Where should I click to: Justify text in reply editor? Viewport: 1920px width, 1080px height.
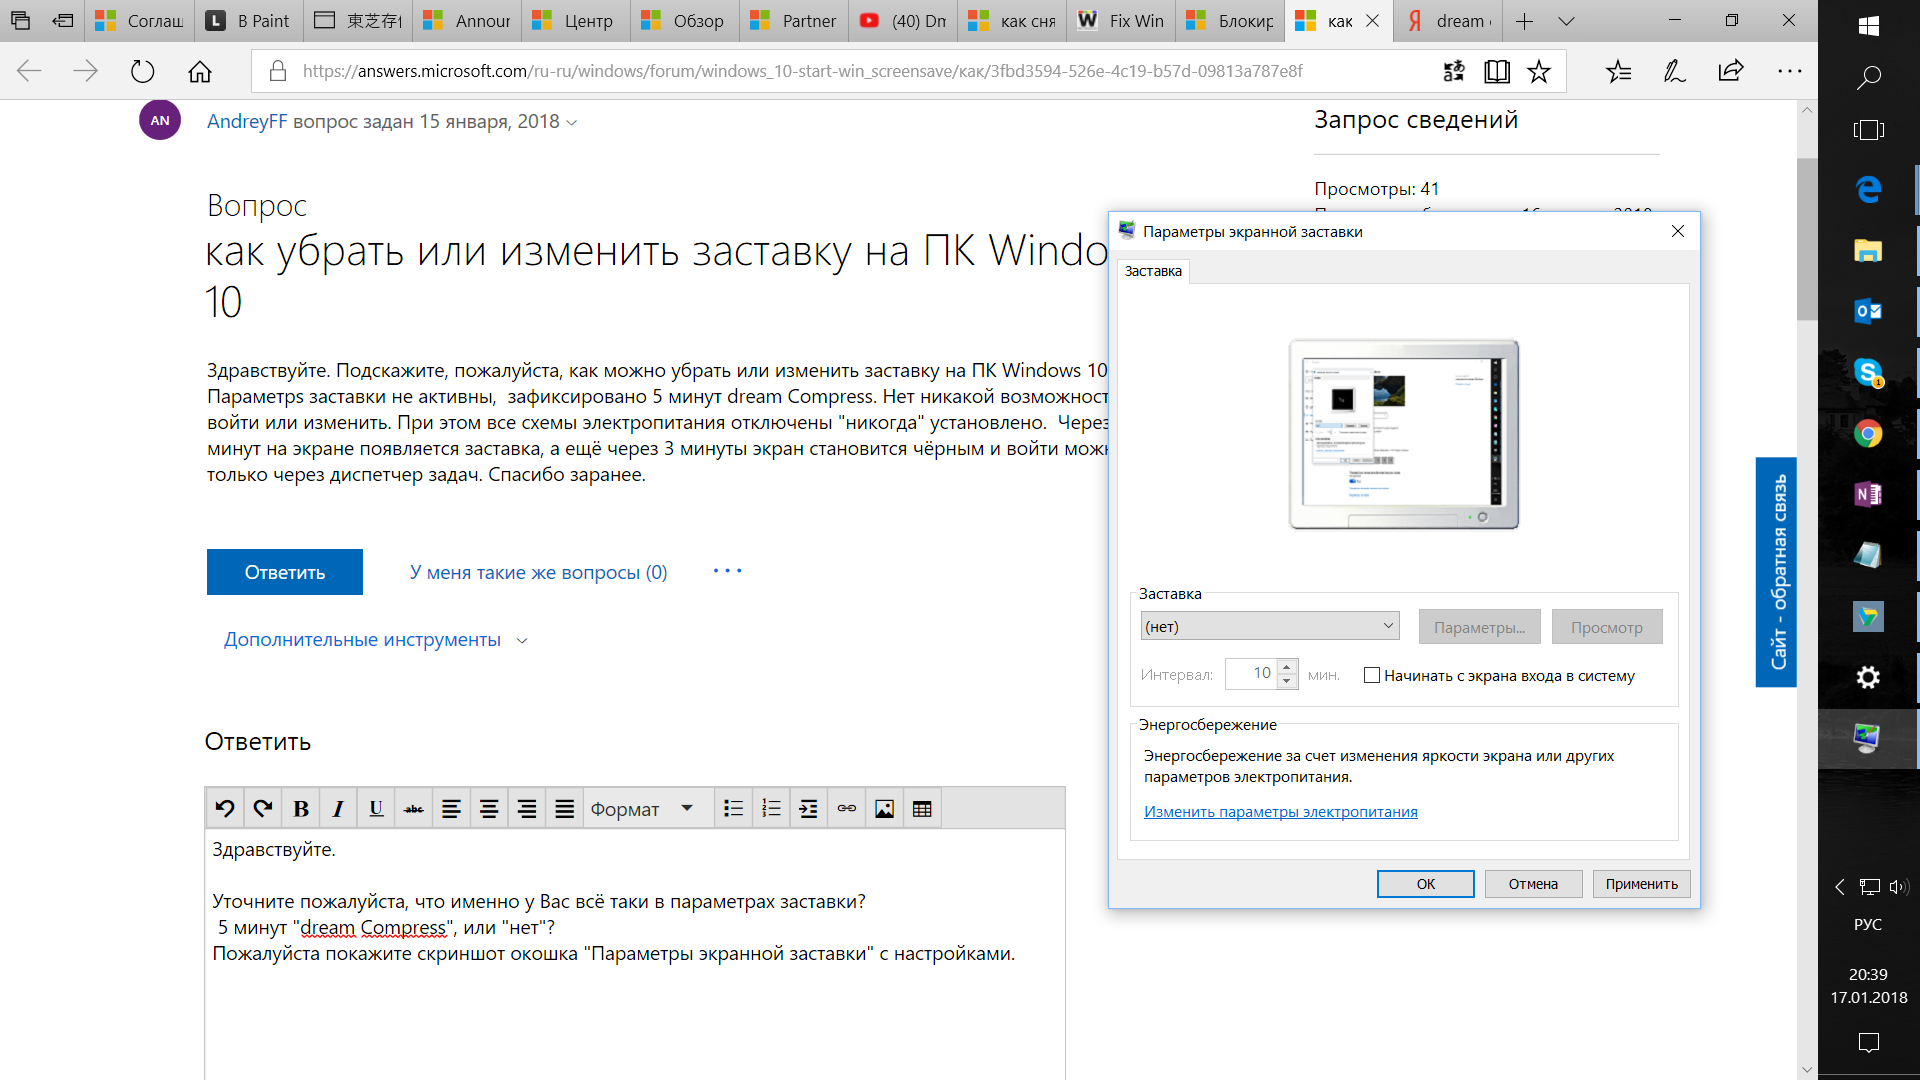(564, 808)
